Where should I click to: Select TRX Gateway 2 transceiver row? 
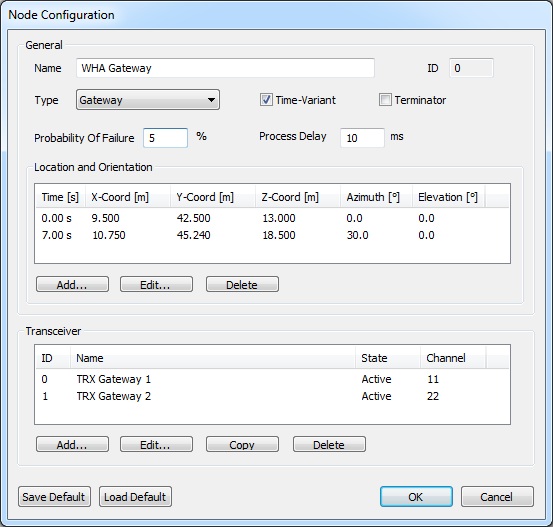272,396
